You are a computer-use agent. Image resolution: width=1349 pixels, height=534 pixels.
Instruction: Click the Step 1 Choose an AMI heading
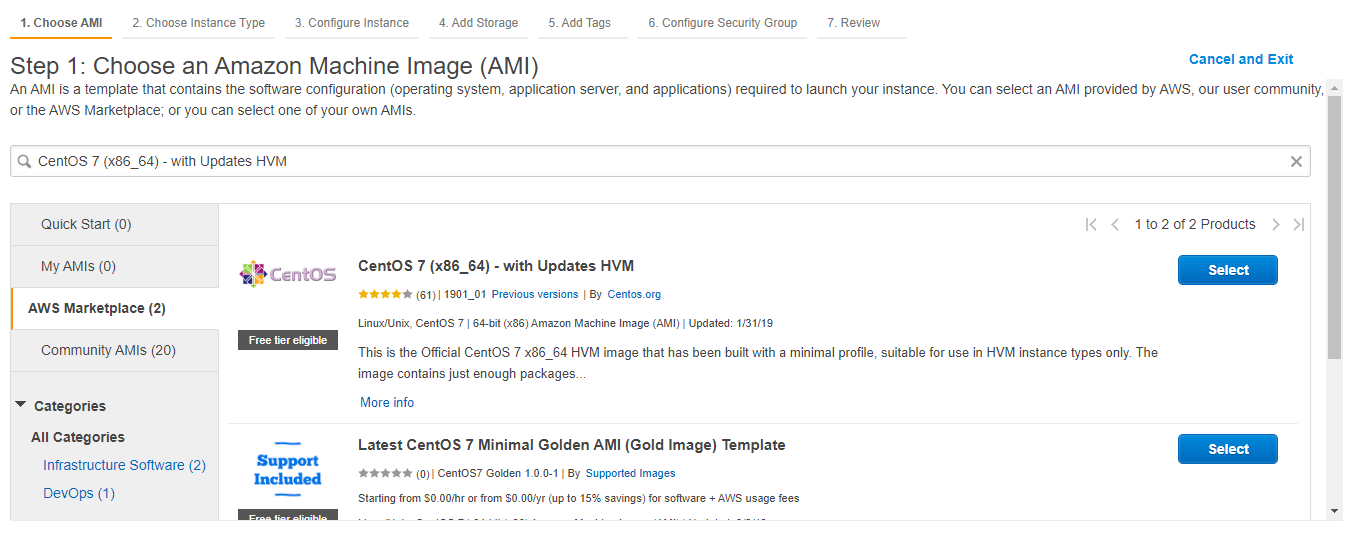(x=274, y=67)
